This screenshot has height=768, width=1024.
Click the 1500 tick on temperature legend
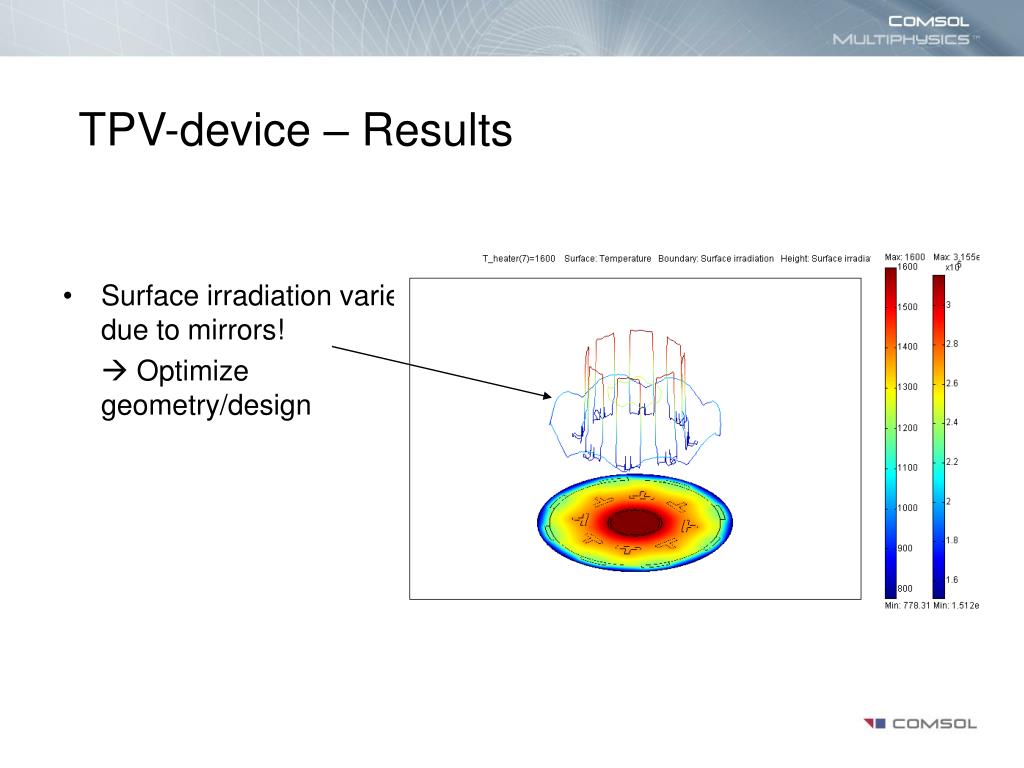coord(907,307)
